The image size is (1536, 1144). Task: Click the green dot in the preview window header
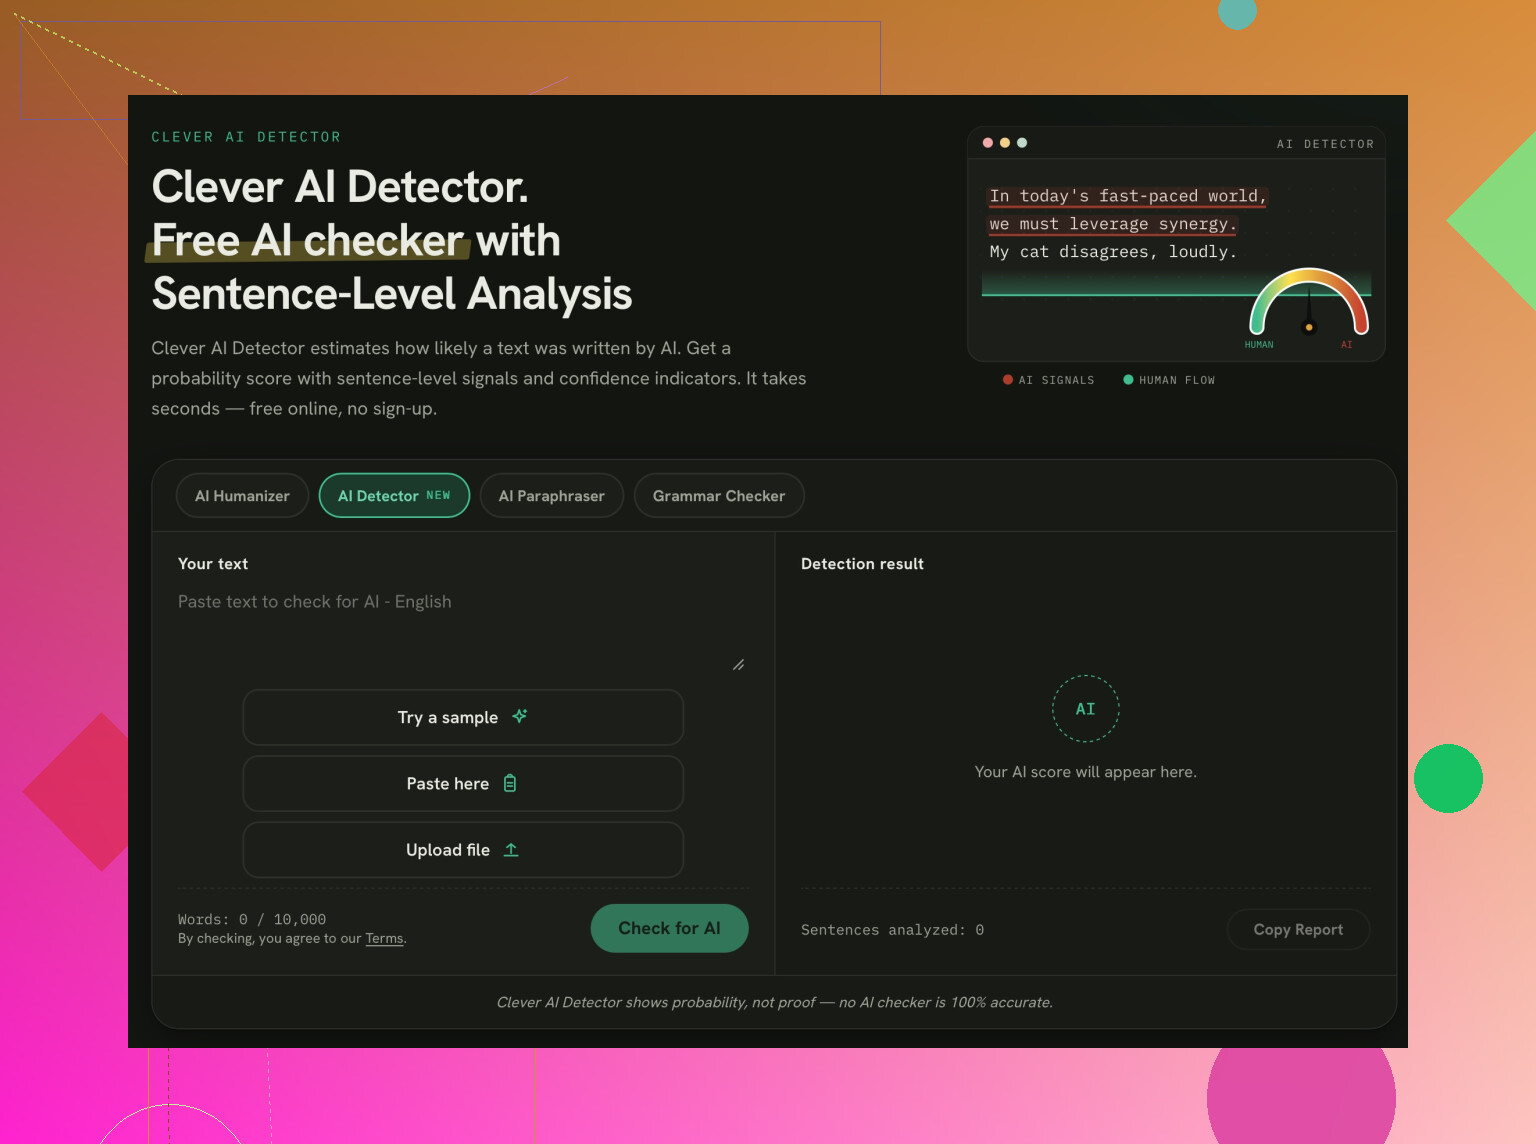1022,143
